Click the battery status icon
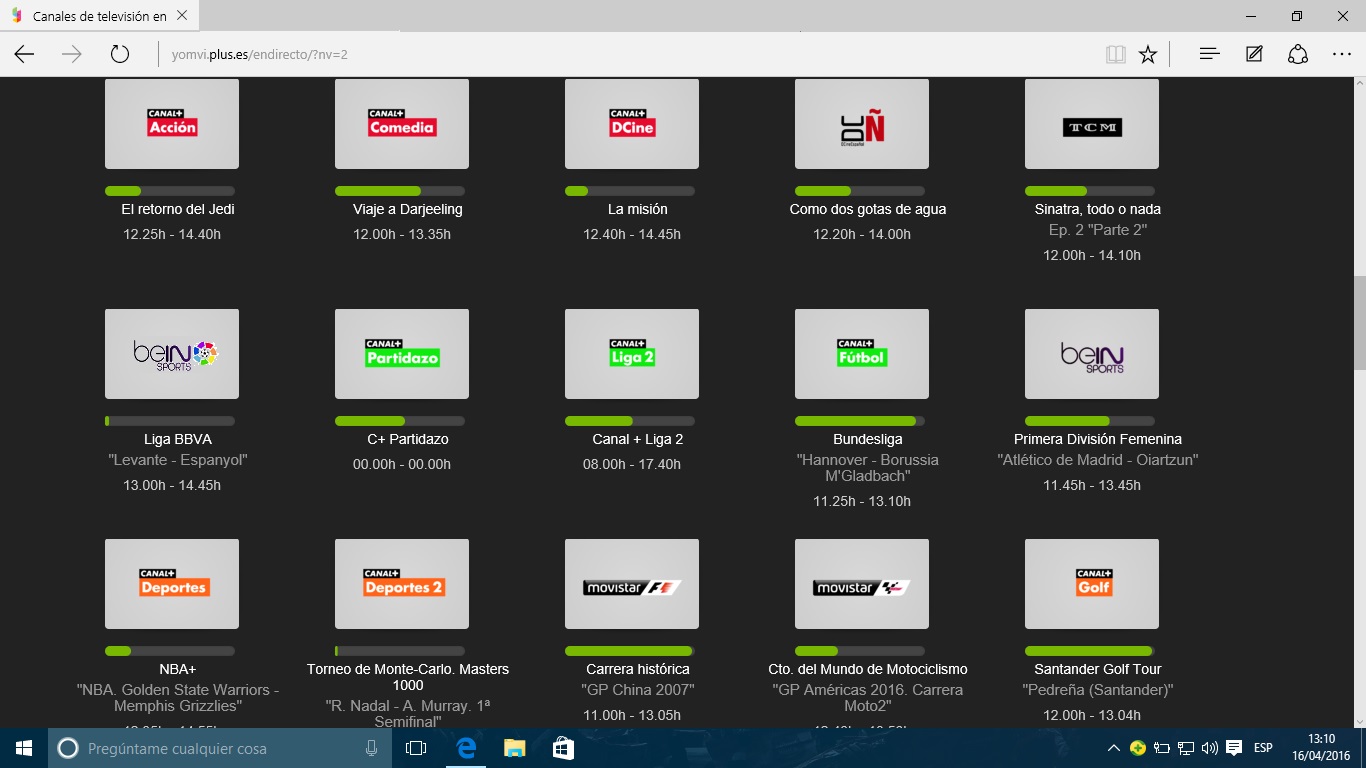Viewport: 1366px width, 768px height. click(1162, 748)
